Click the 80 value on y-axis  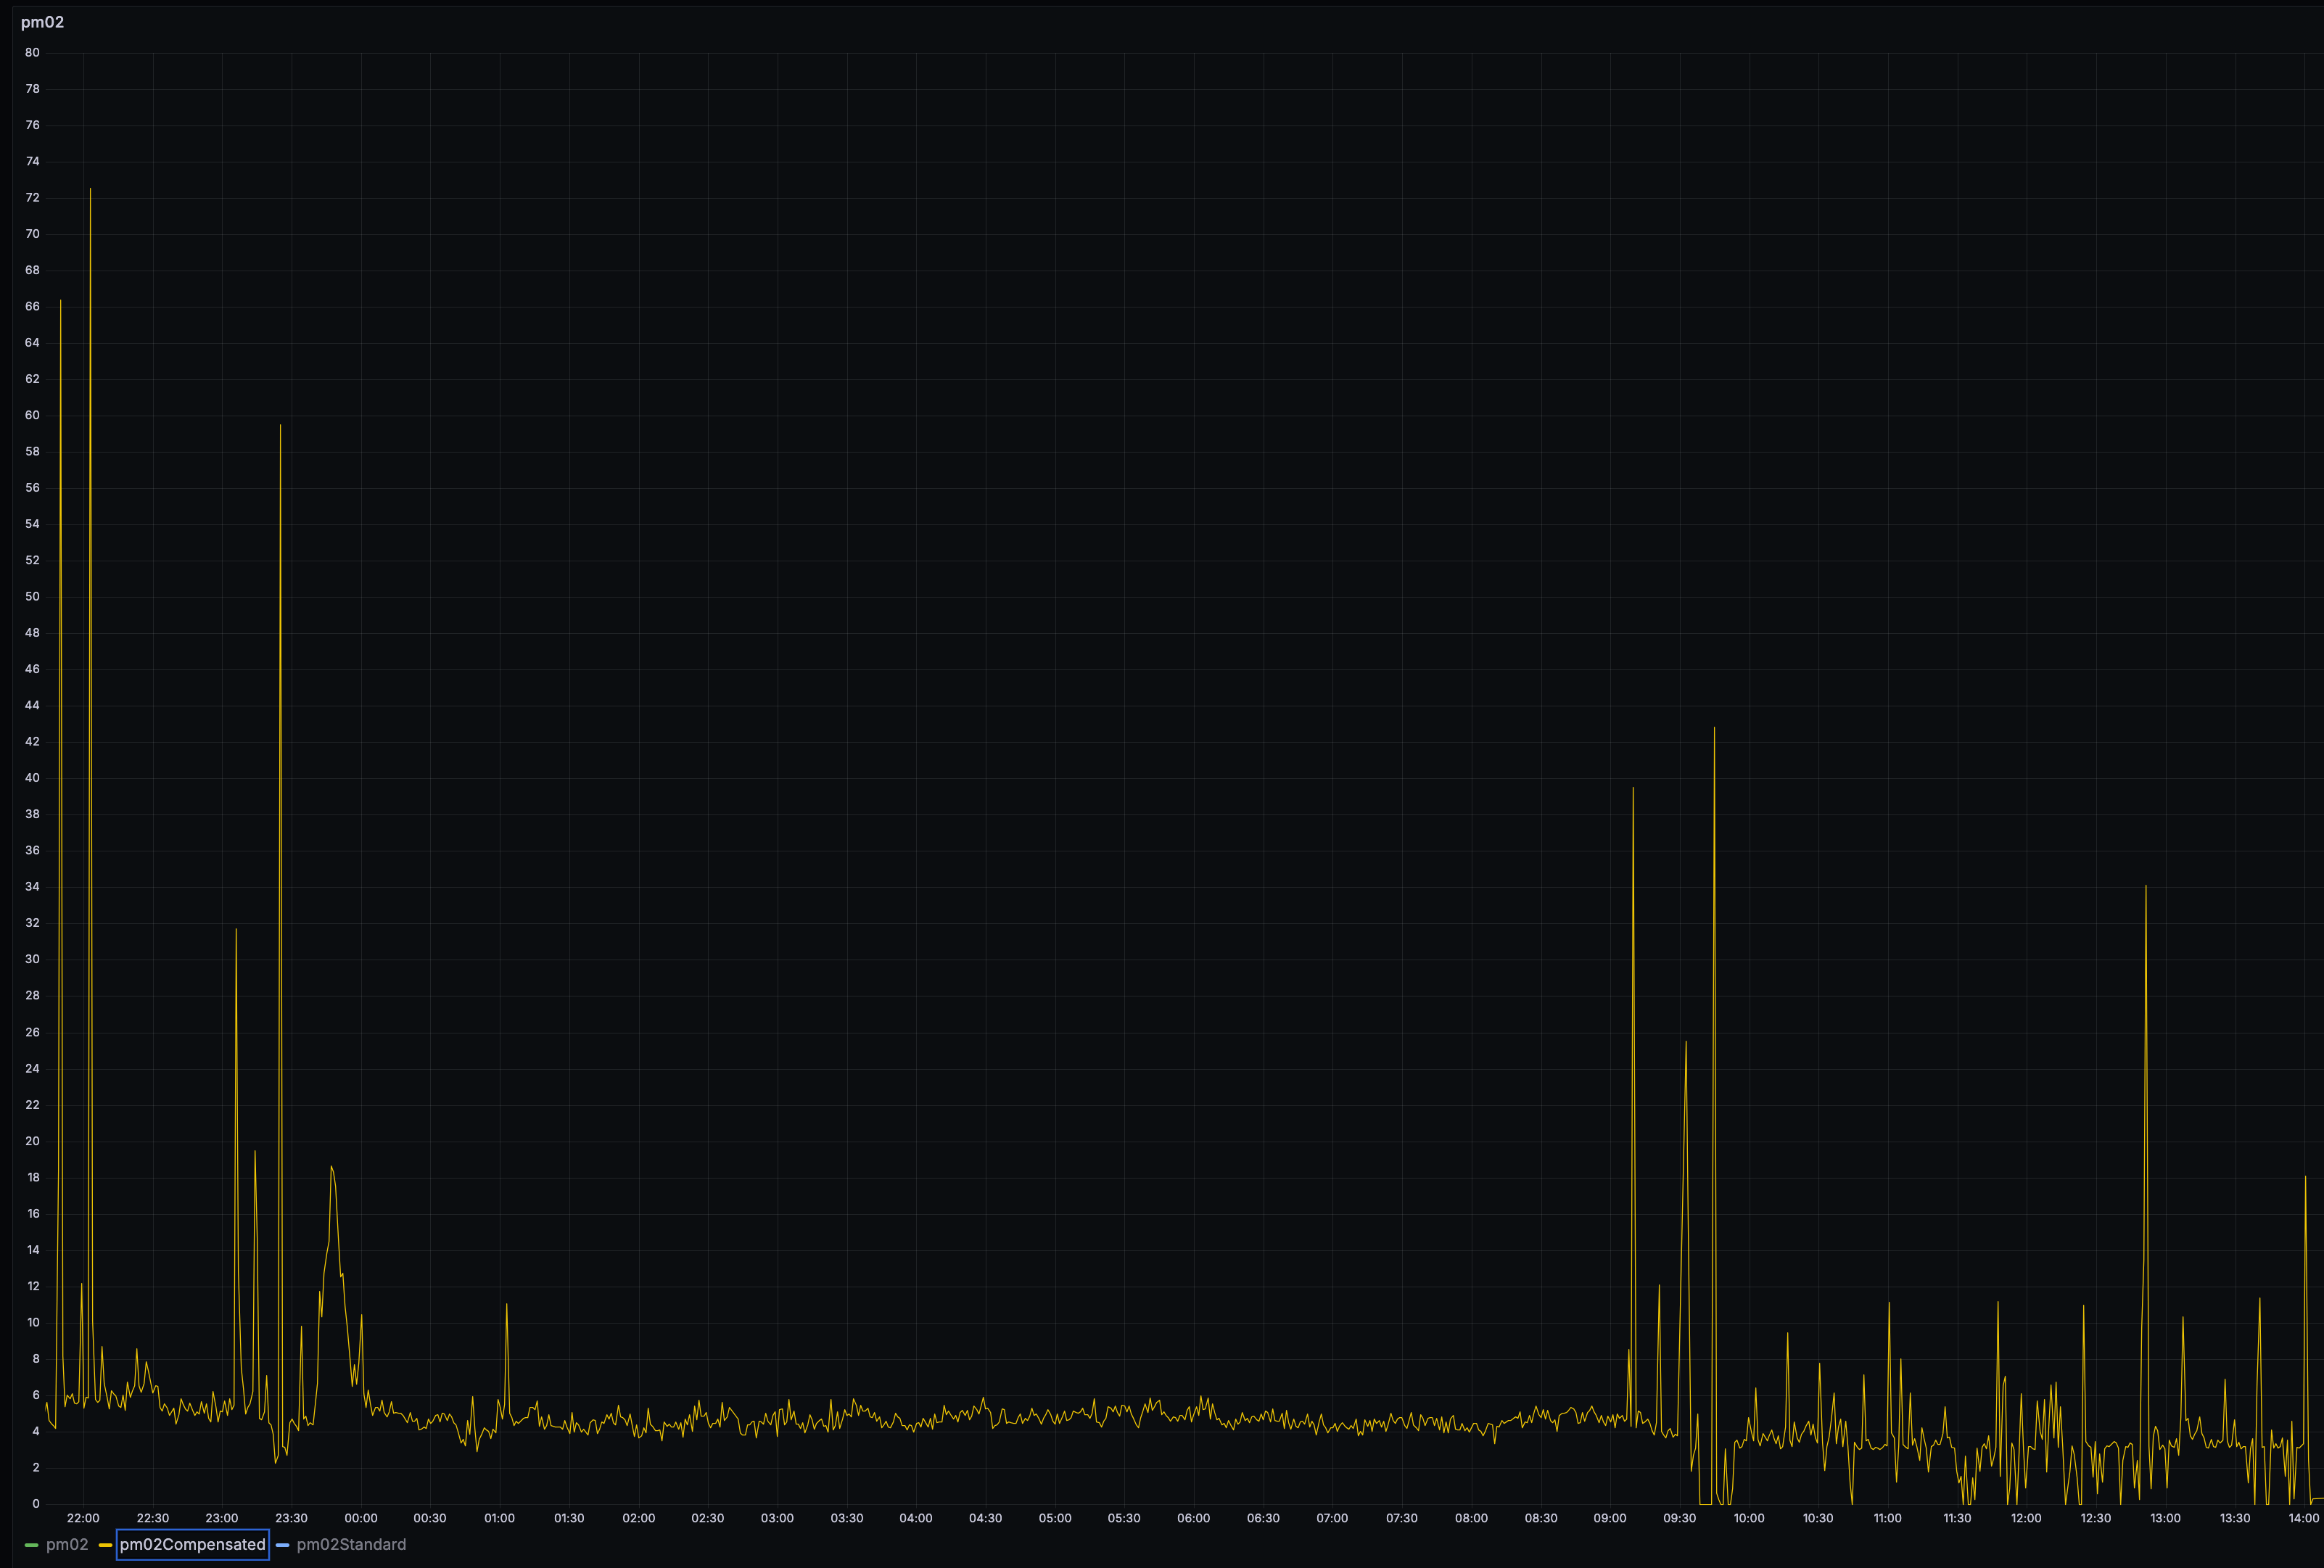coord(33,53)
